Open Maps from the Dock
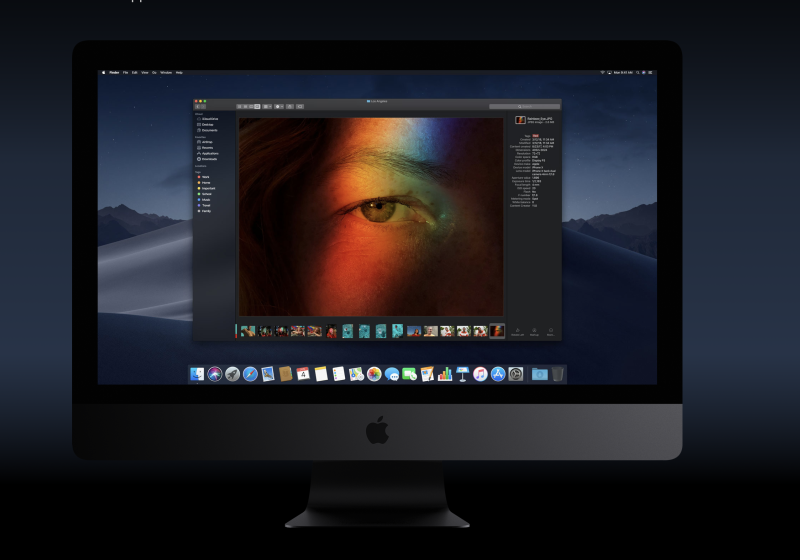The height and width of the screenshot is (560, 800). 356,374
